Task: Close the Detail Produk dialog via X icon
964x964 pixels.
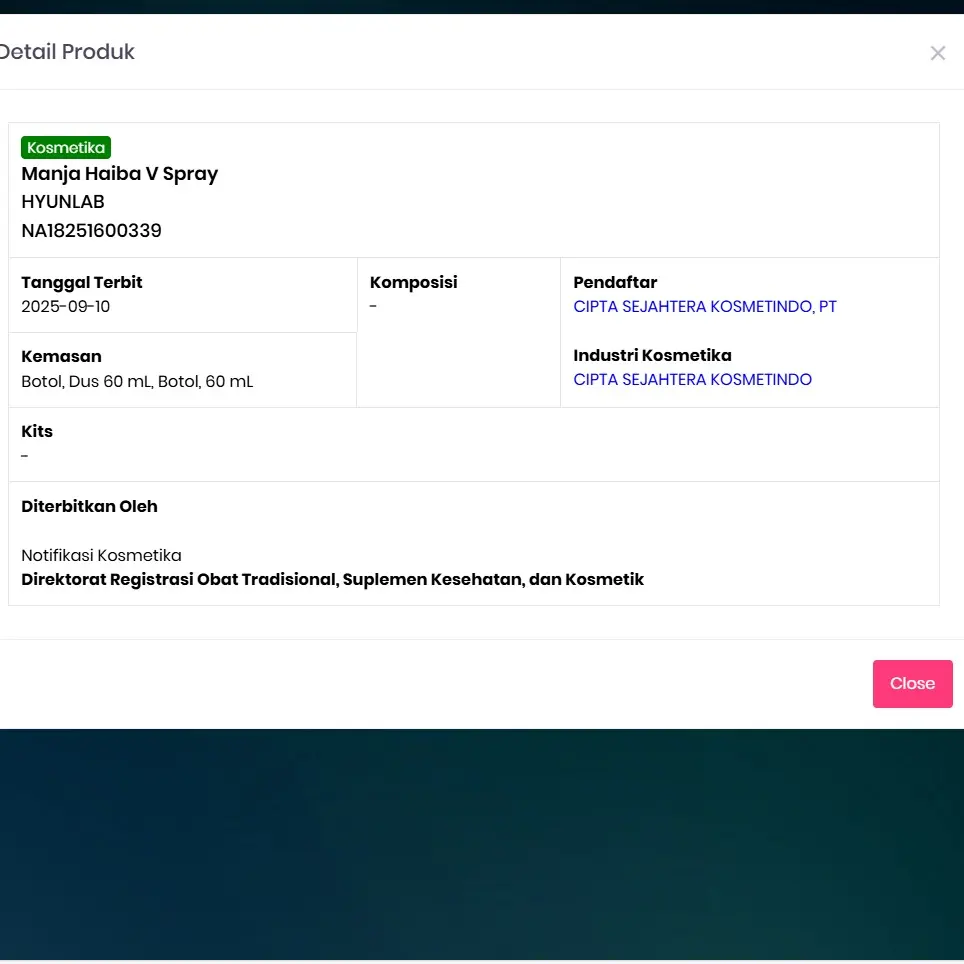Action: [x=937, y=53]
